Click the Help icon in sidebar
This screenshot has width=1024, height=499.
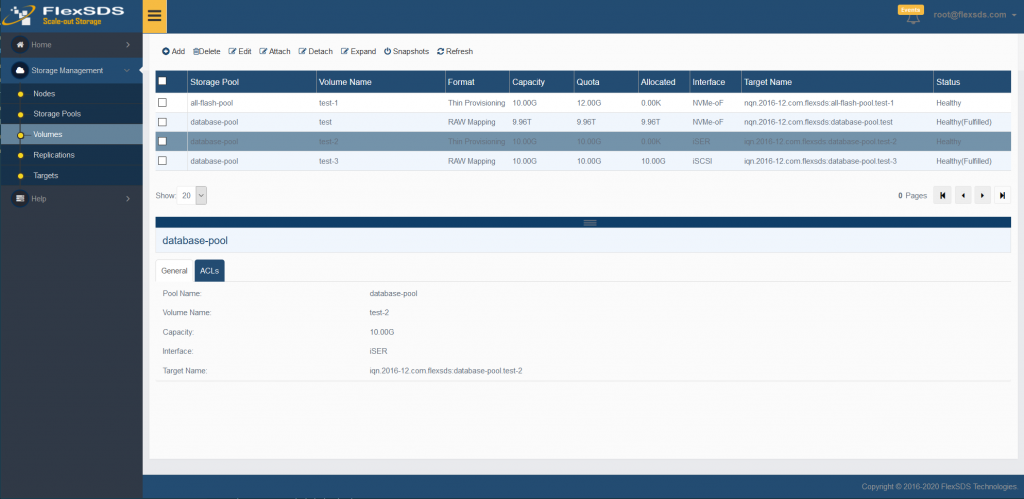(20, 198)
